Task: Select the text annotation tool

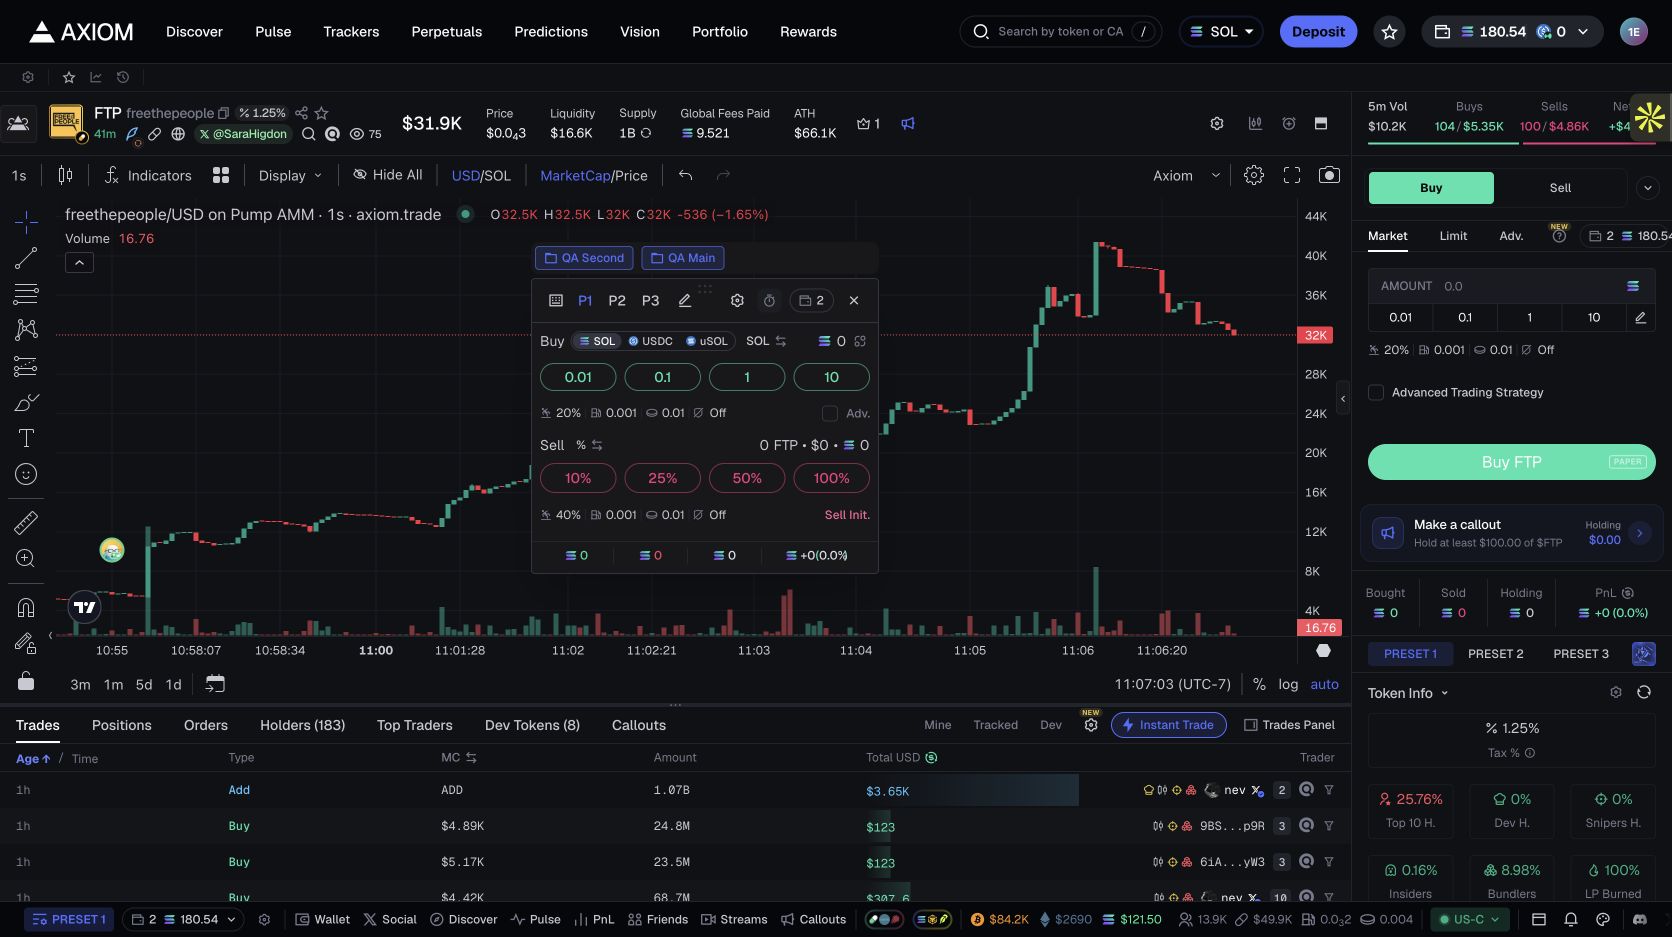Action: (26, 438)
